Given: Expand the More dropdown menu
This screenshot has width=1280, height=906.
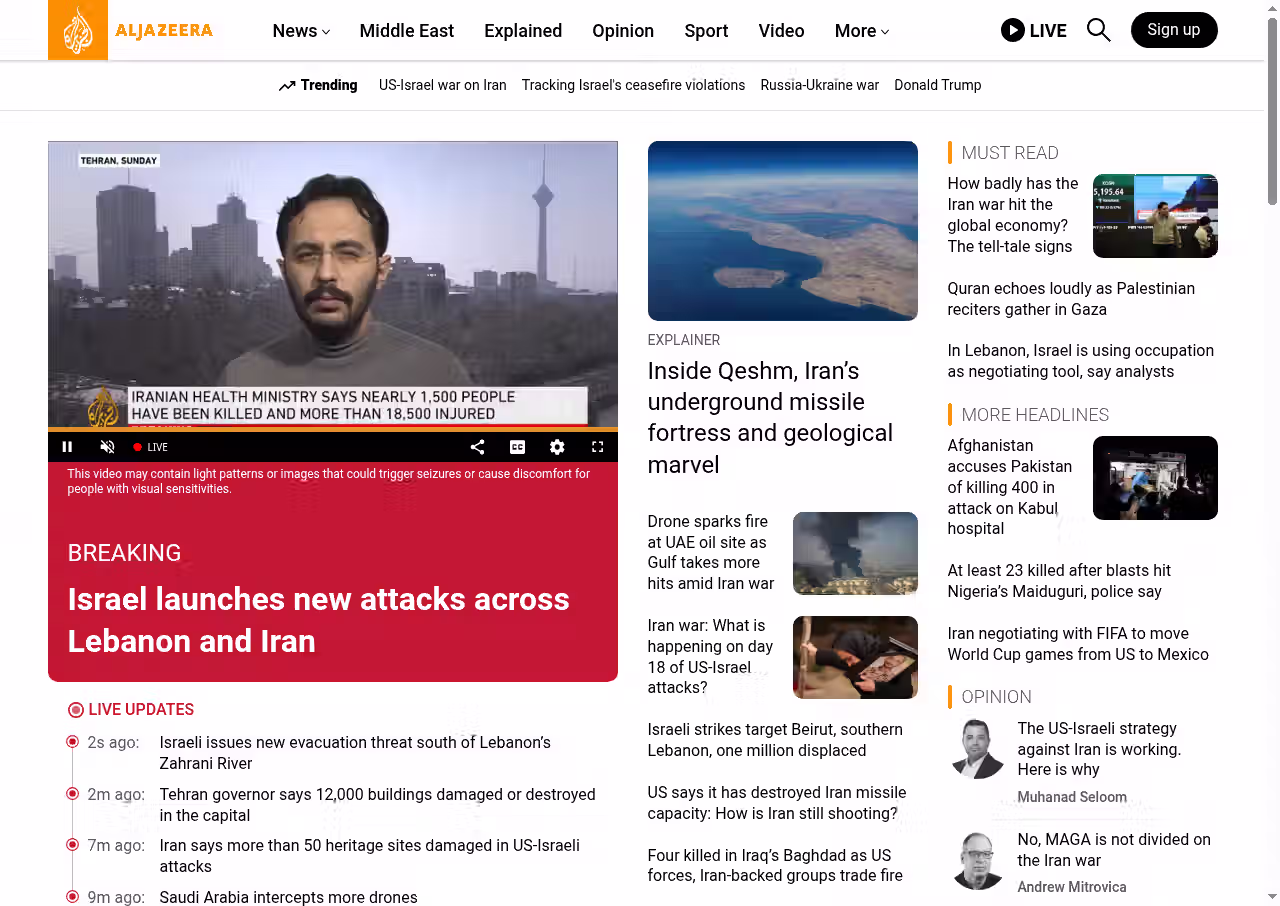Looking at the screenshot, I should point(862,31).
